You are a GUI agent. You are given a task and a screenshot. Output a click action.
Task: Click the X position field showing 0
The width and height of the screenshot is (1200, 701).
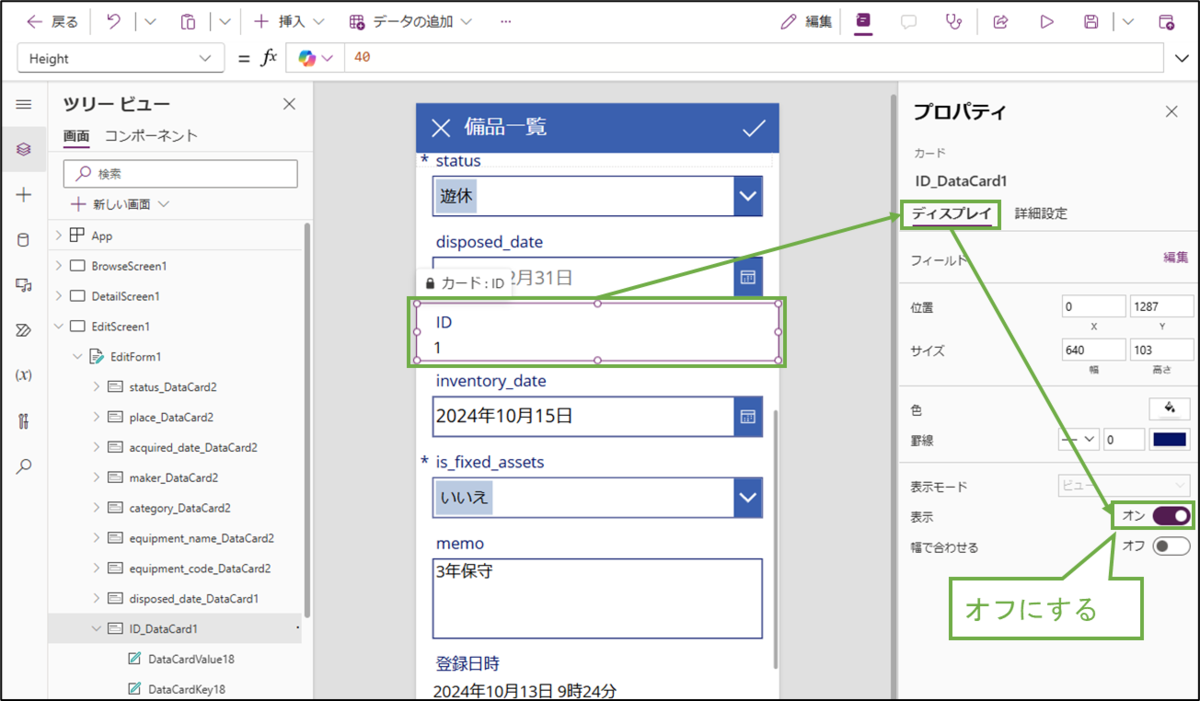pyautogui.click(x=1094, y=307)
